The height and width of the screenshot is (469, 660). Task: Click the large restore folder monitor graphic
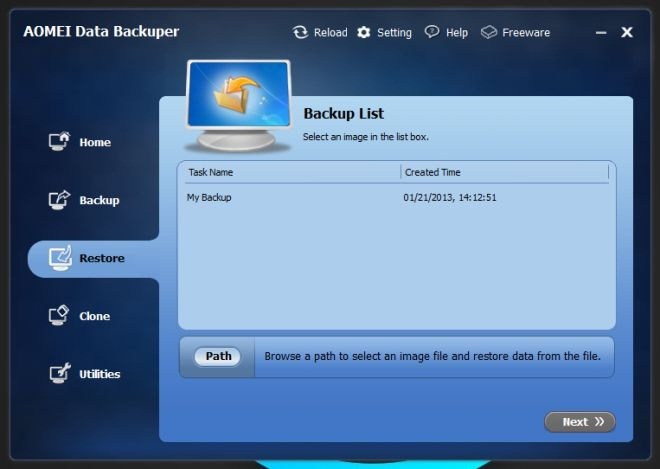239,105
